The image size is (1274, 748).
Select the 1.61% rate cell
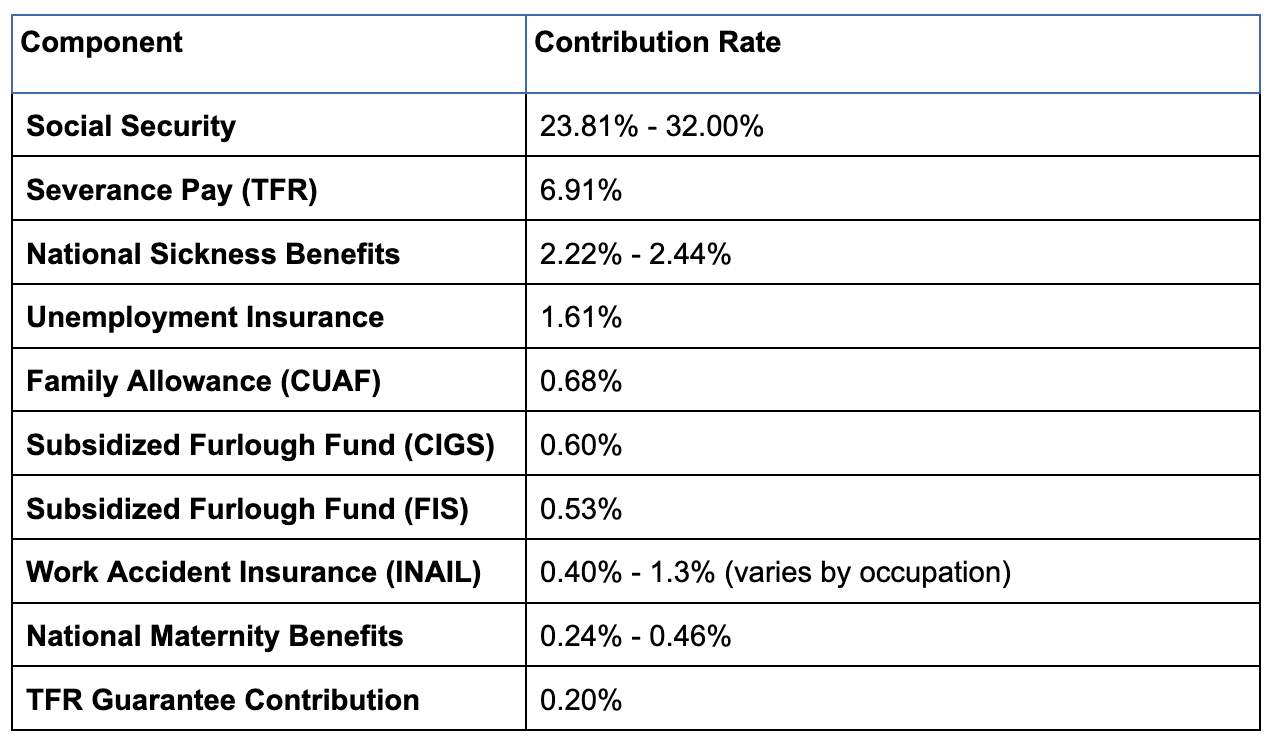581,318
